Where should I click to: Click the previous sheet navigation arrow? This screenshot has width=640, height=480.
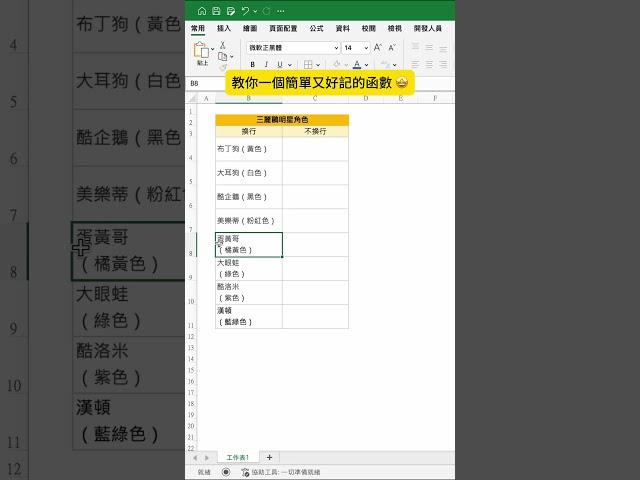click(x=196, y=458)
